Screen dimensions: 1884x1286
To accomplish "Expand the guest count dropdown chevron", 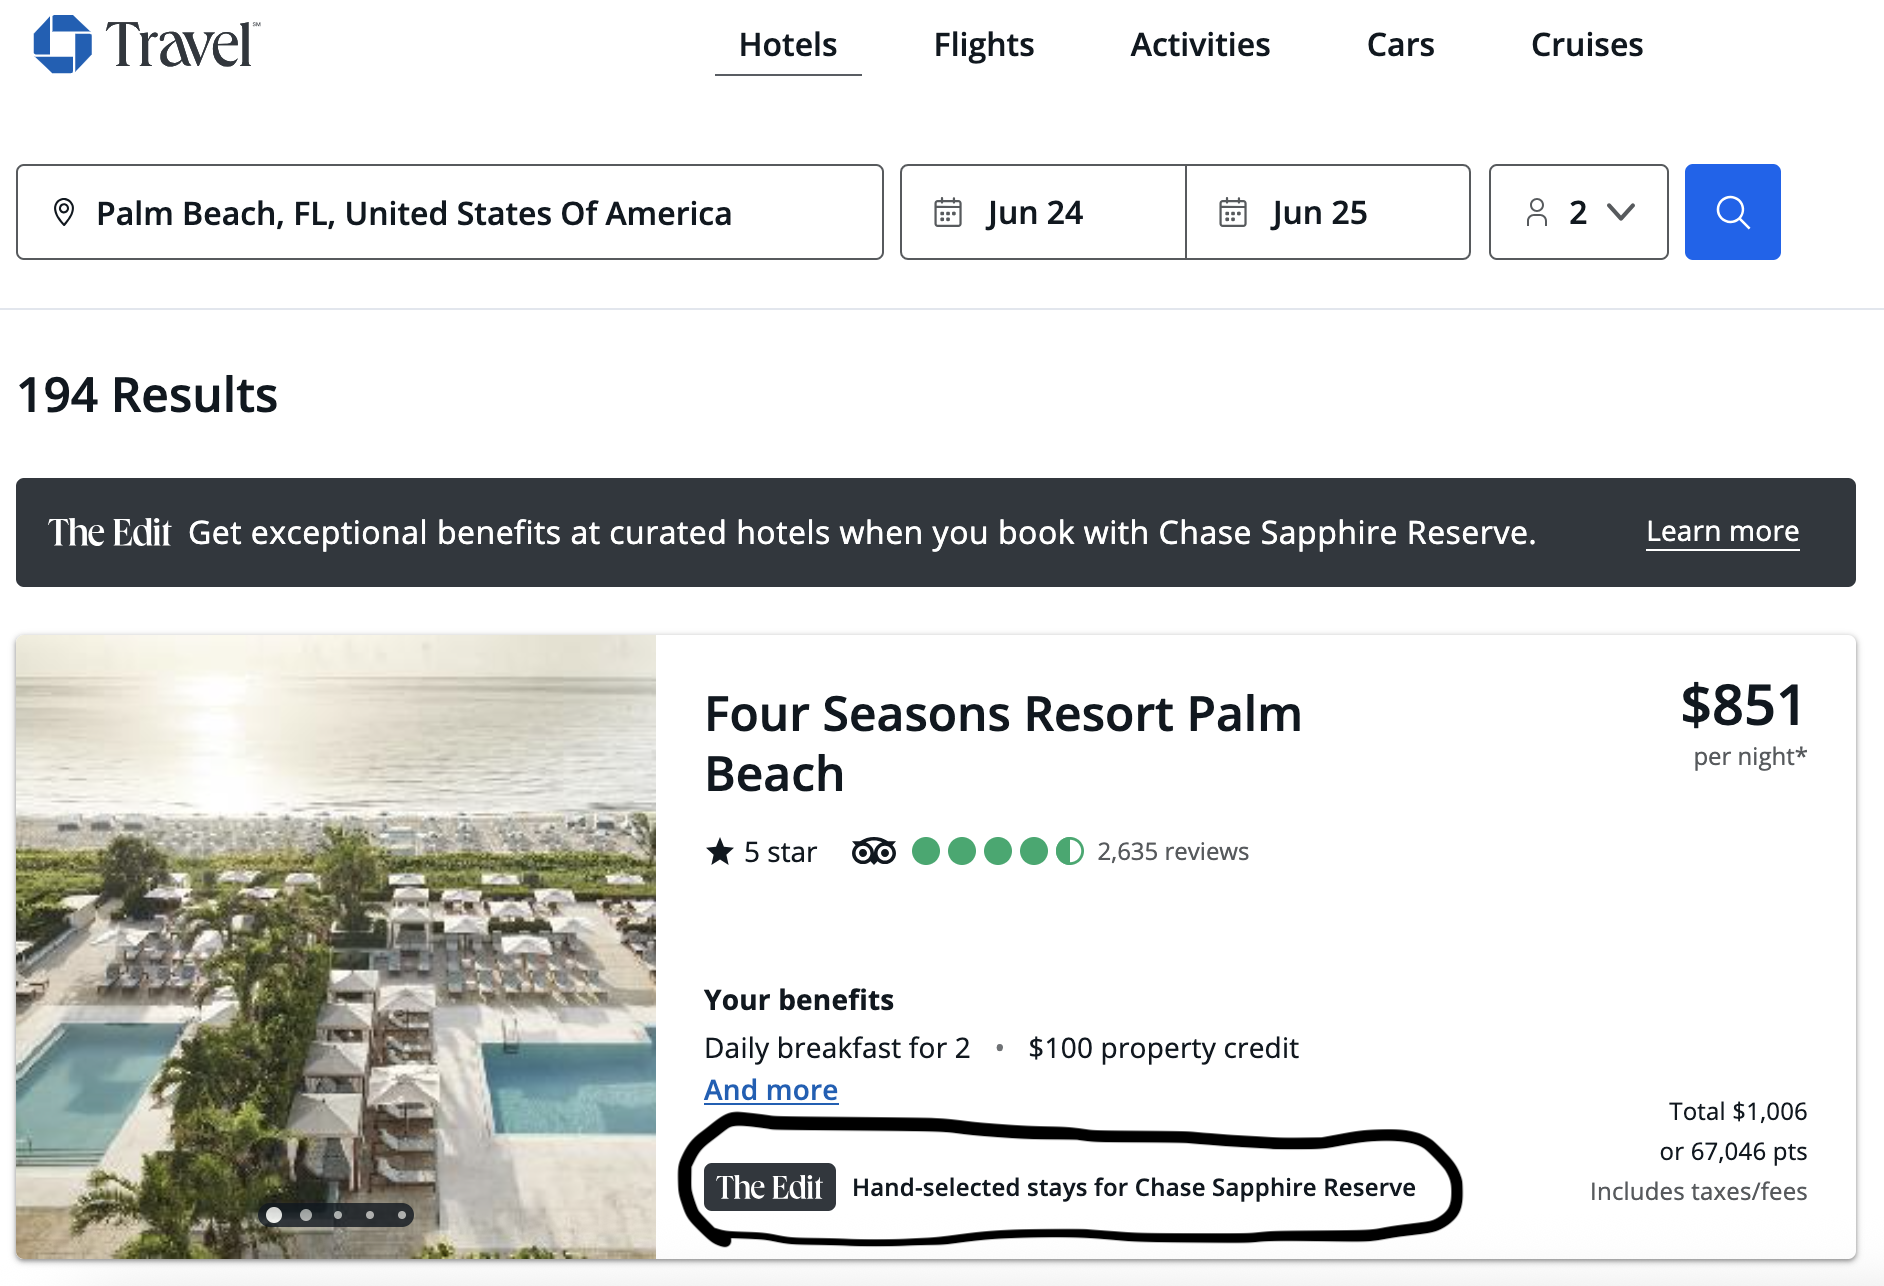I will (x=1620, y=212).
